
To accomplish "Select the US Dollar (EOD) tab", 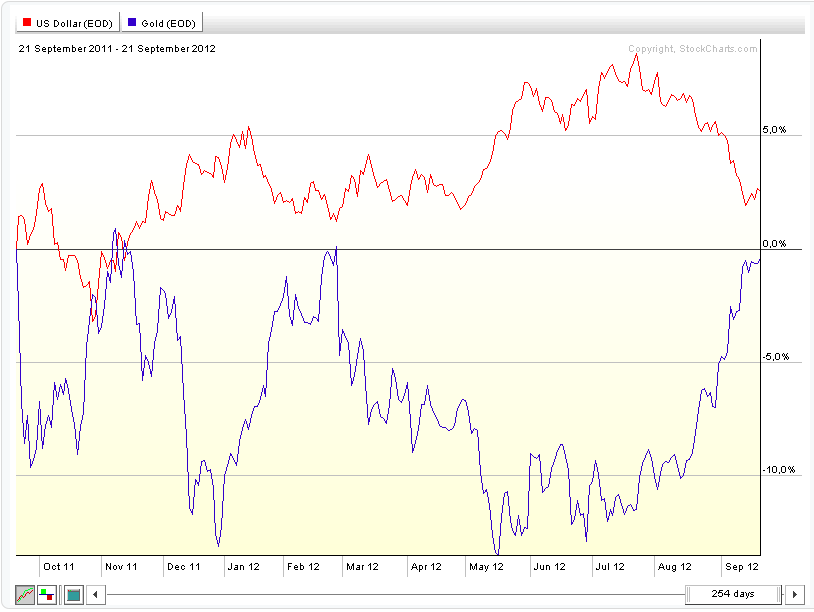I will point(68,23).
